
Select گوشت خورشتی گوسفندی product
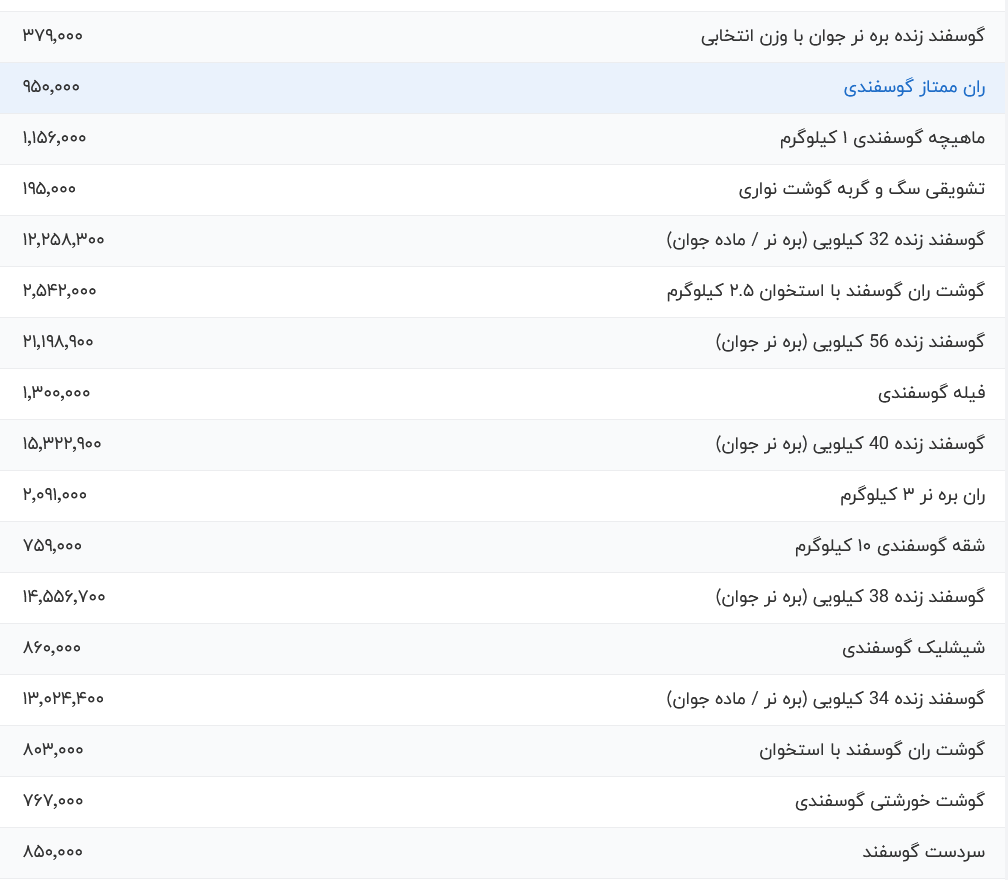(x=890, y=802)
